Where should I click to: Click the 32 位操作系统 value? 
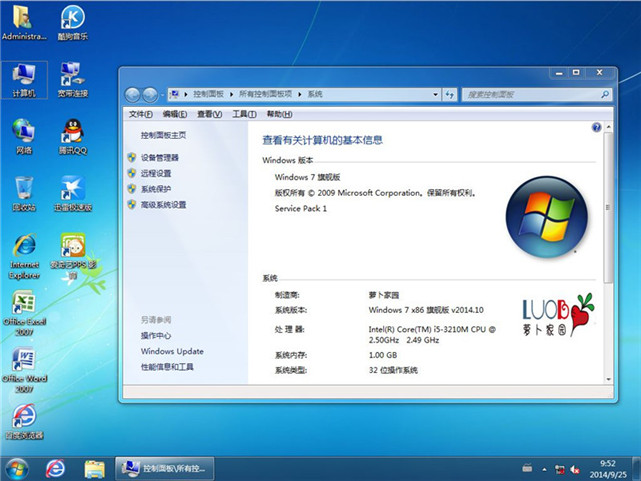coord(393,370)
